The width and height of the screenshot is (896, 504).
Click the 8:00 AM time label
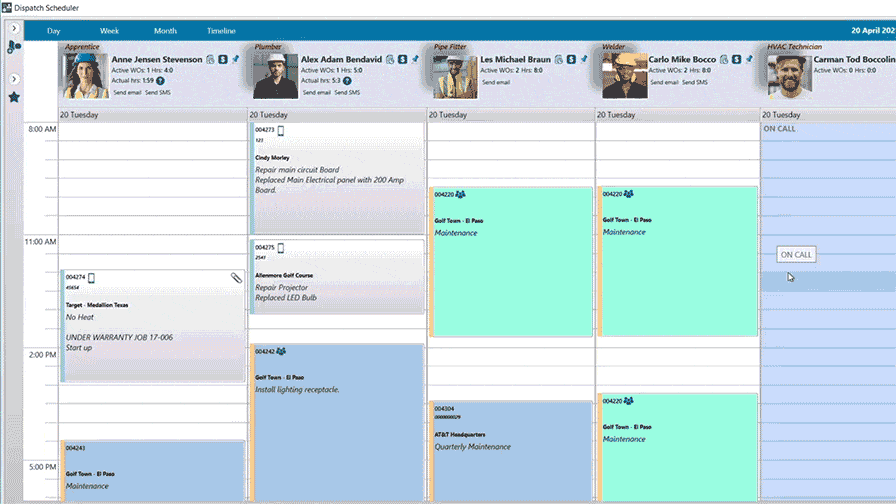coord(42,129)
